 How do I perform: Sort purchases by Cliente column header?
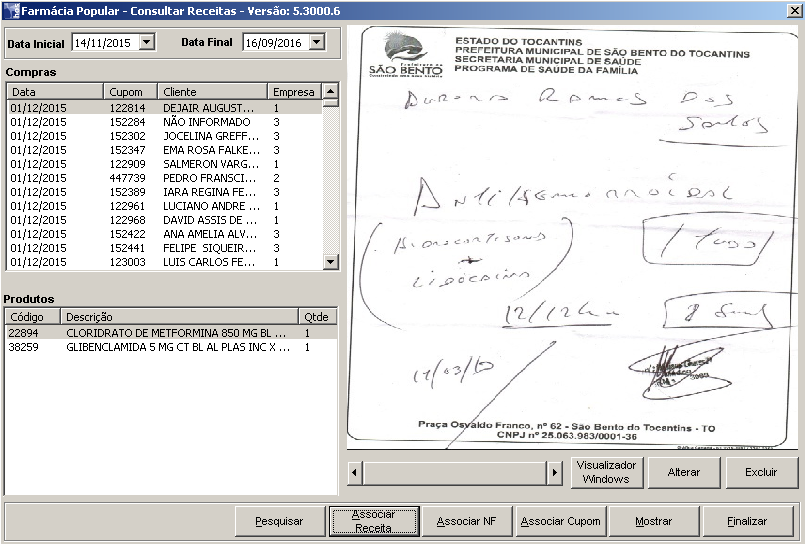point(212,92)
